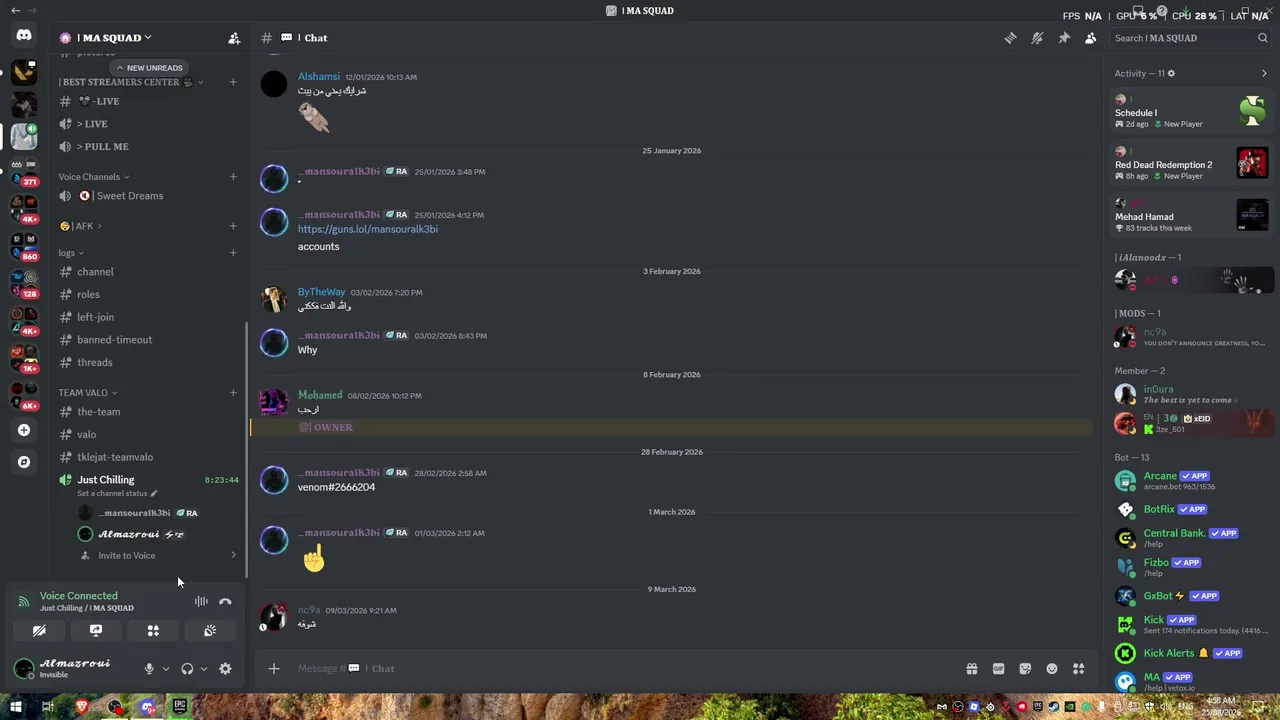Jump to NEW UNREADS

pos(148,68)
